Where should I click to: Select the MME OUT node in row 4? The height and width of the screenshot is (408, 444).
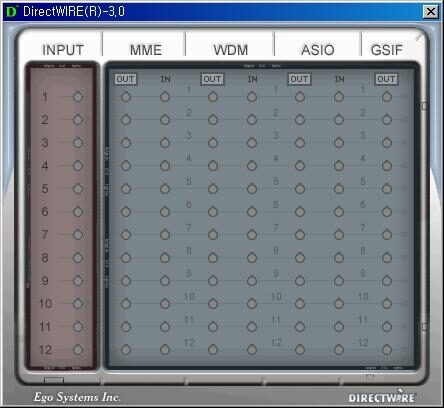126,166
